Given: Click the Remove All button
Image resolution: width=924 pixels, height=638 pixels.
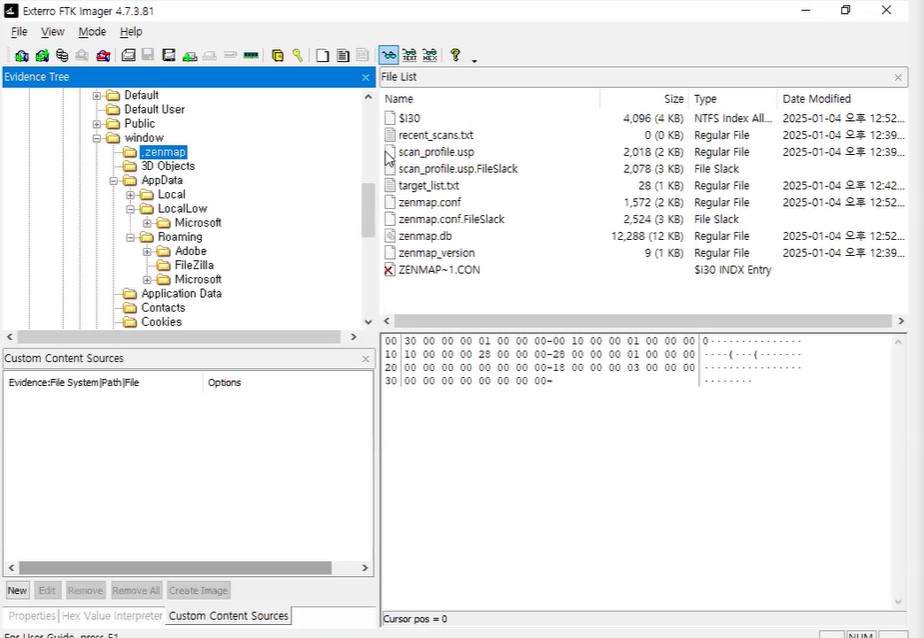Looking at the screenshot, I should 136,590.
